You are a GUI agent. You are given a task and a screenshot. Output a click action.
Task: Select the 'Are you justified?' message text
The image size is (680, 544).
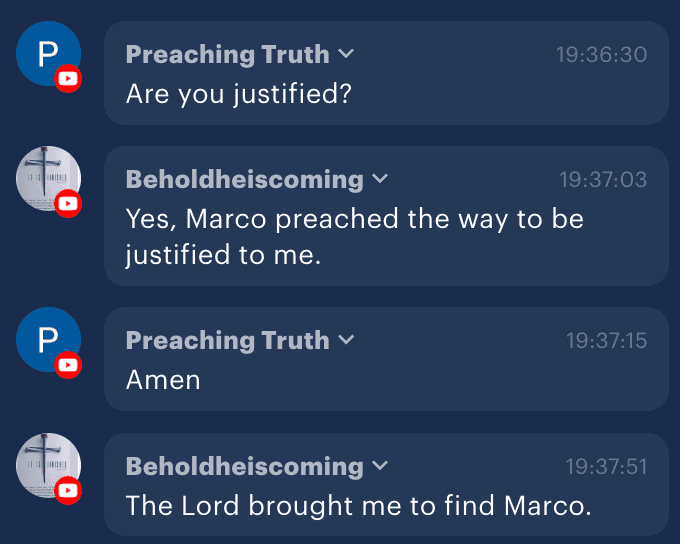tap(239, 94)
